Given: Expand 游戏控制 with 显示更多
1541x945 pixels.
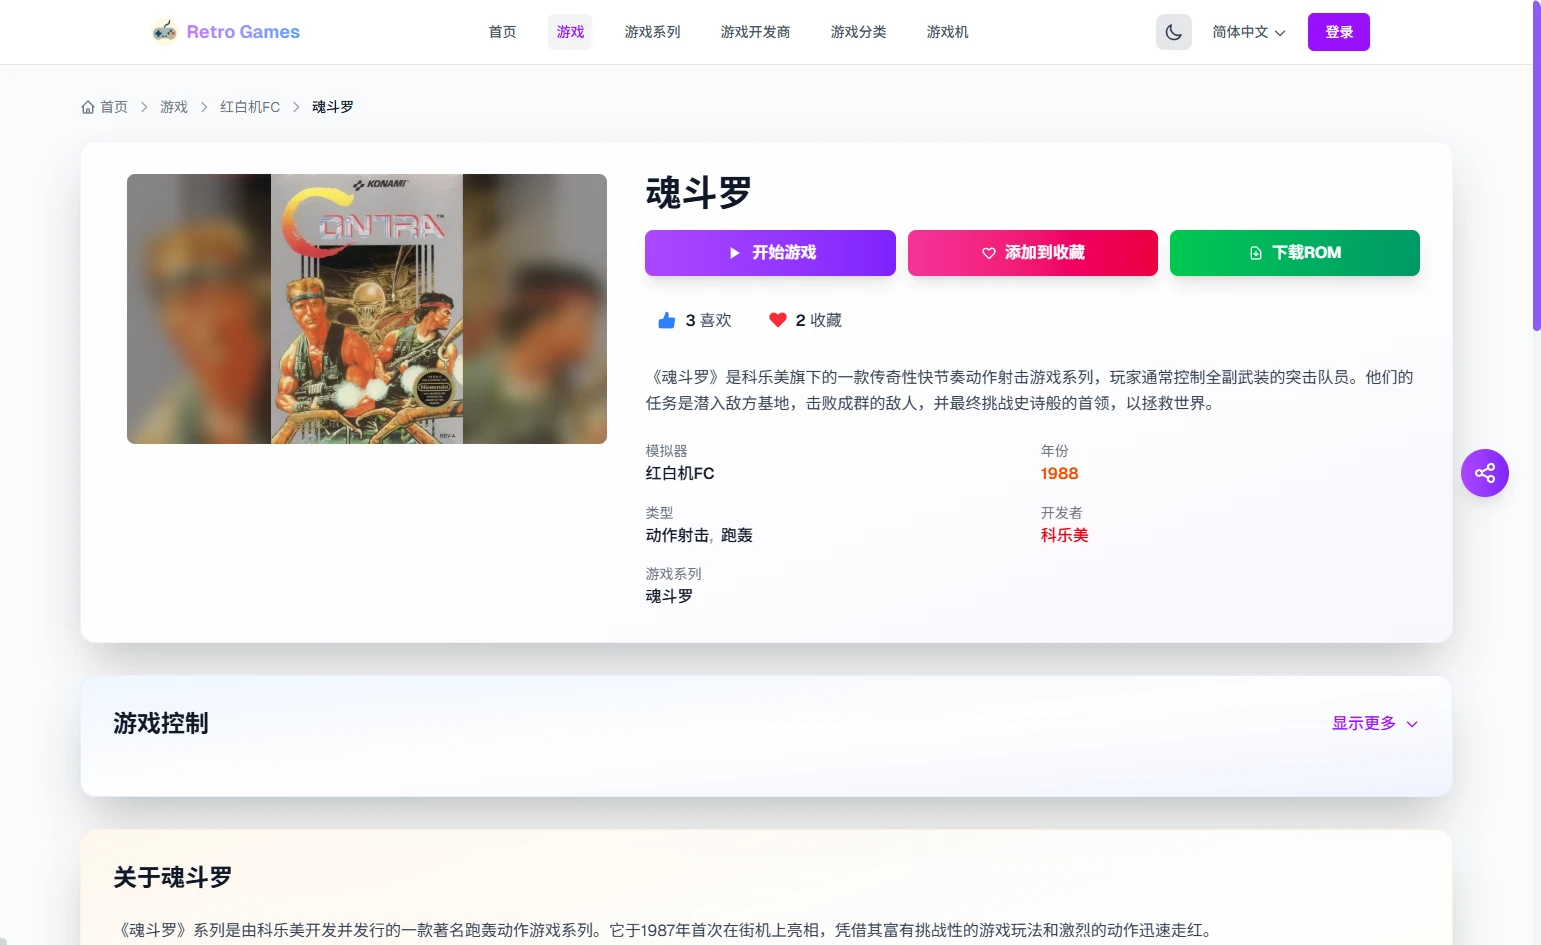Looking at the screenshot, I should point(1374,723).
